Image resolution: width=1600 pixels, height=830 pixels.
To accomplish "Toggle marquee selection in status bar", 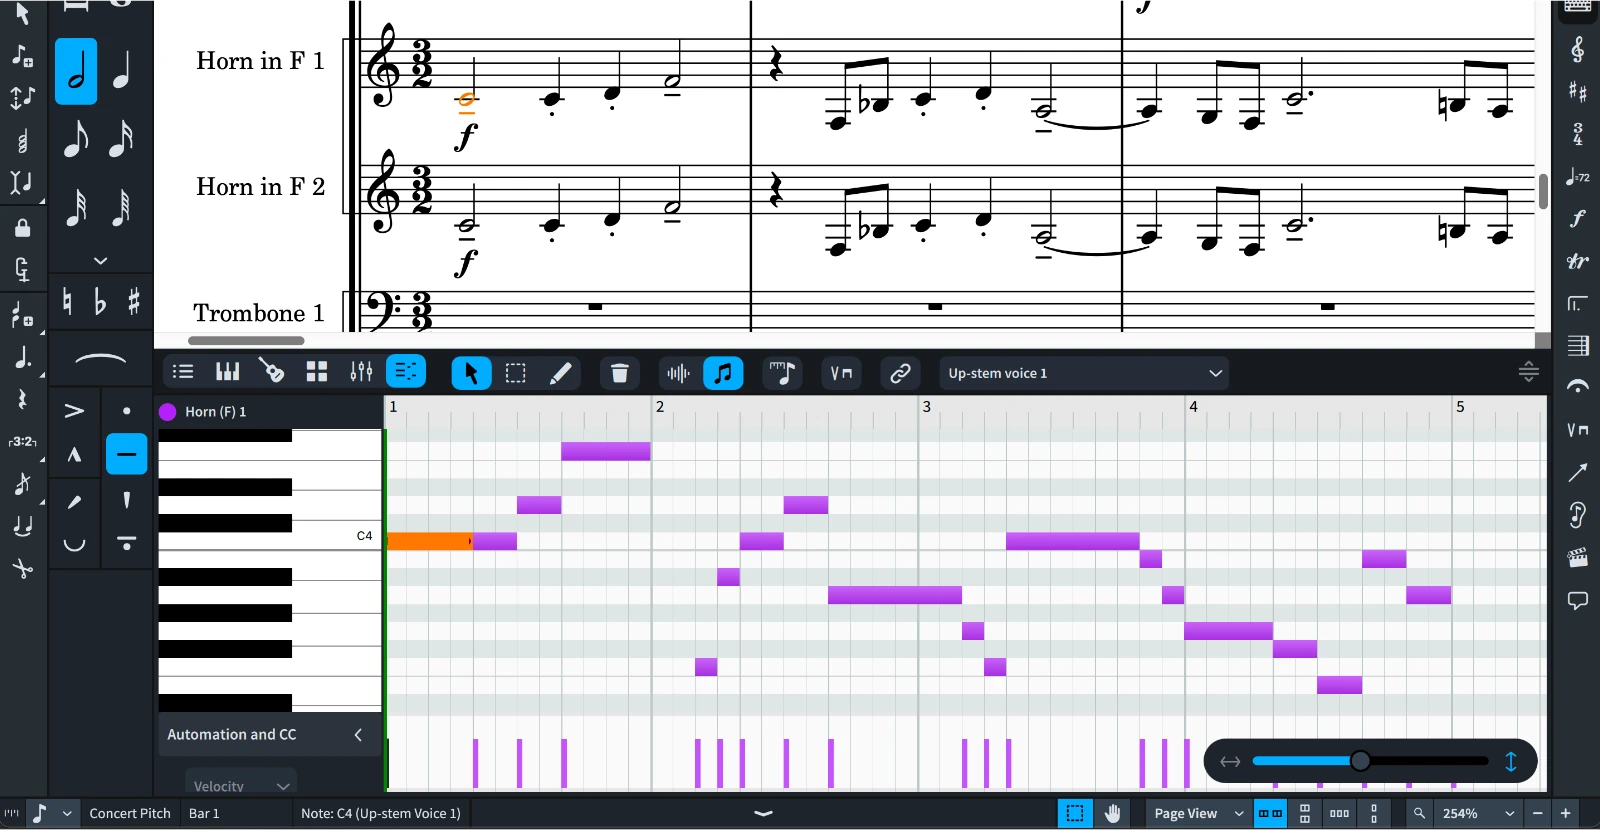I will (x=1075, y=813).
